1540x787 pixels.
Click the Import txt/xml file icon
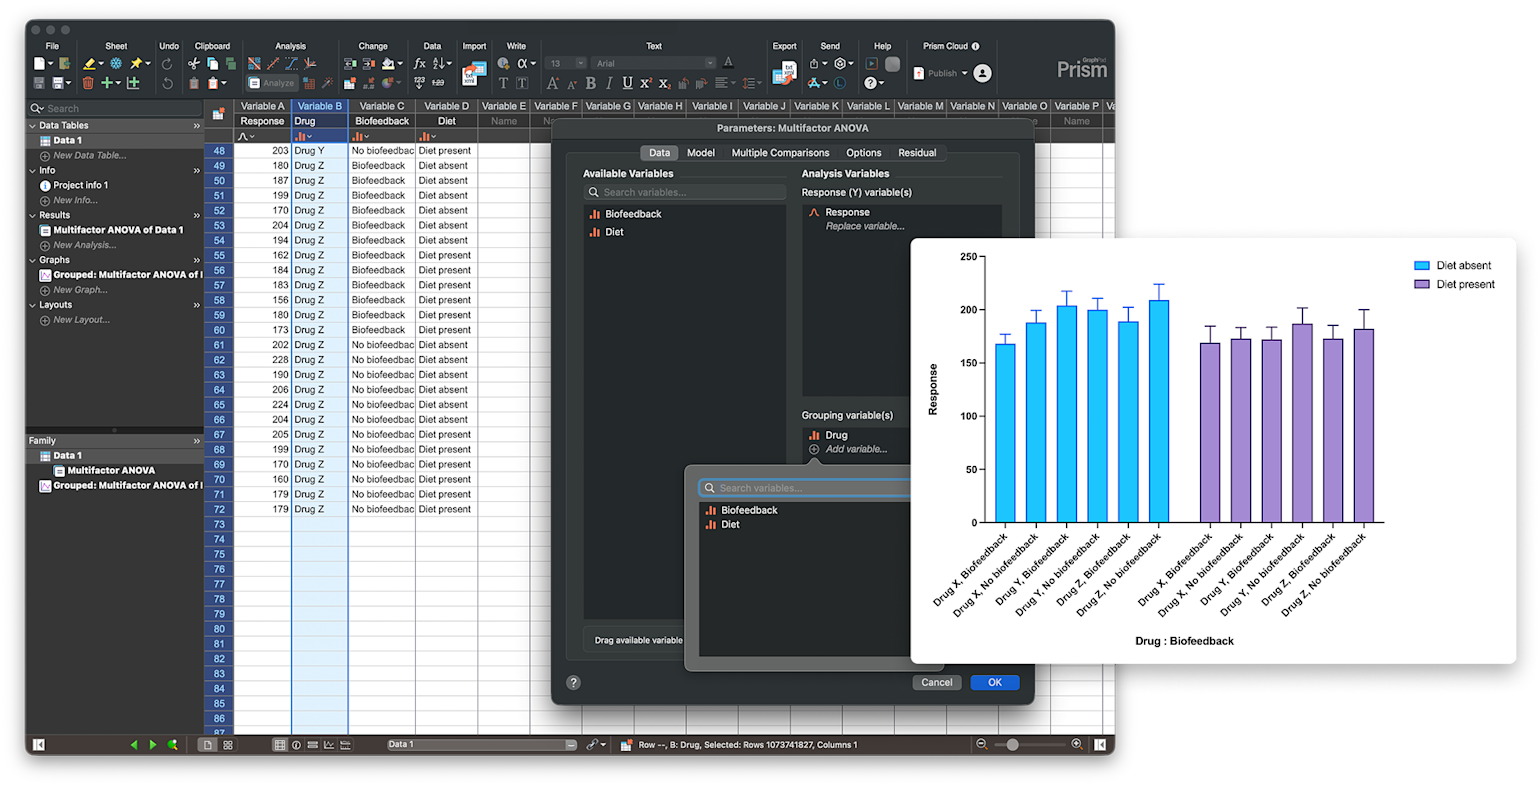(473, 73)
